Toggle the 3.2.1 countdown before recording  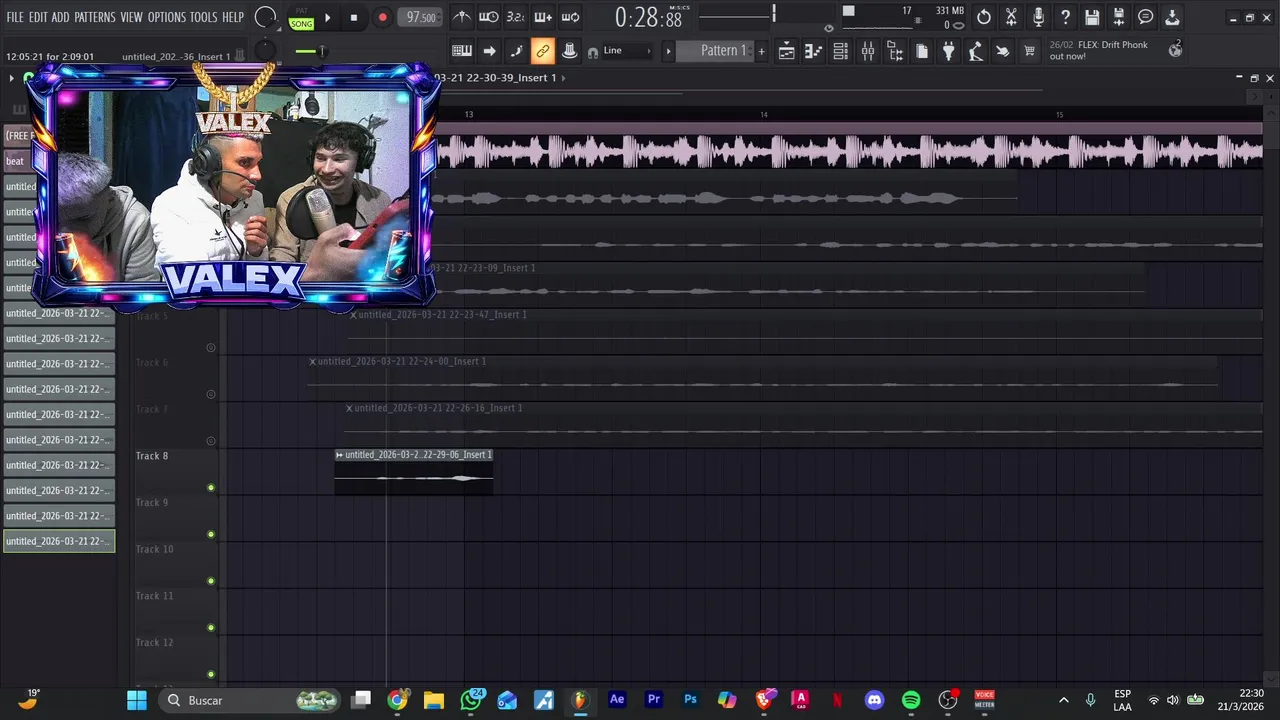(x=516, y=17)
